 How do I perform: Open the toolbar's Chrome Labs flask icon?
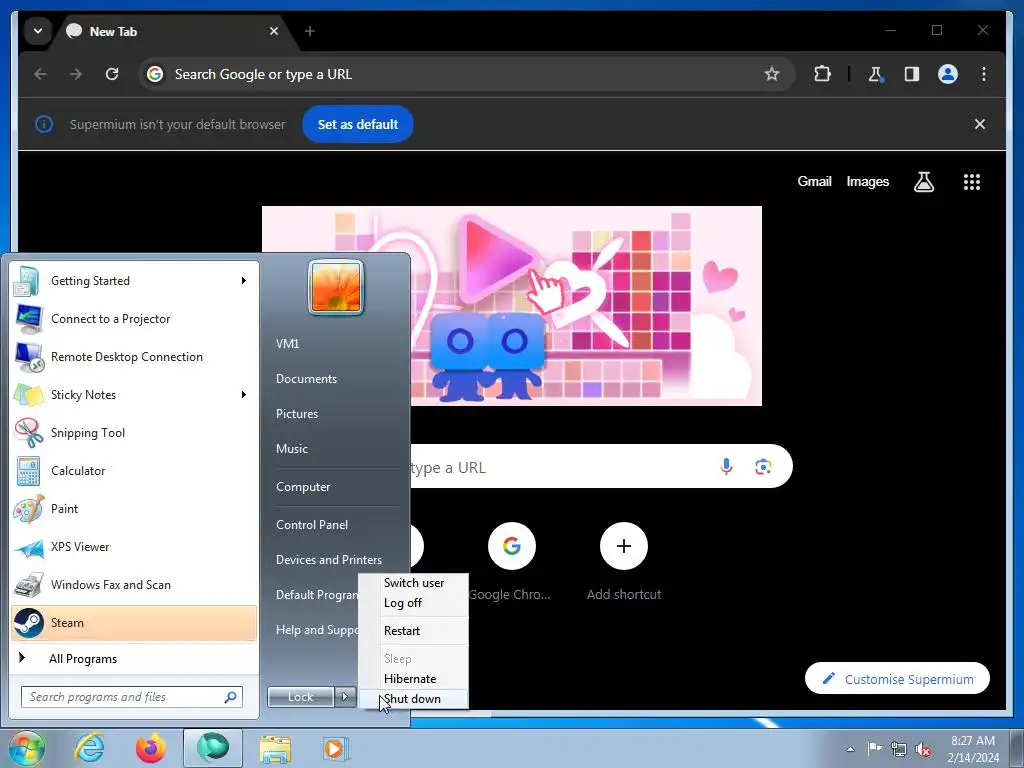click(876, 74)
